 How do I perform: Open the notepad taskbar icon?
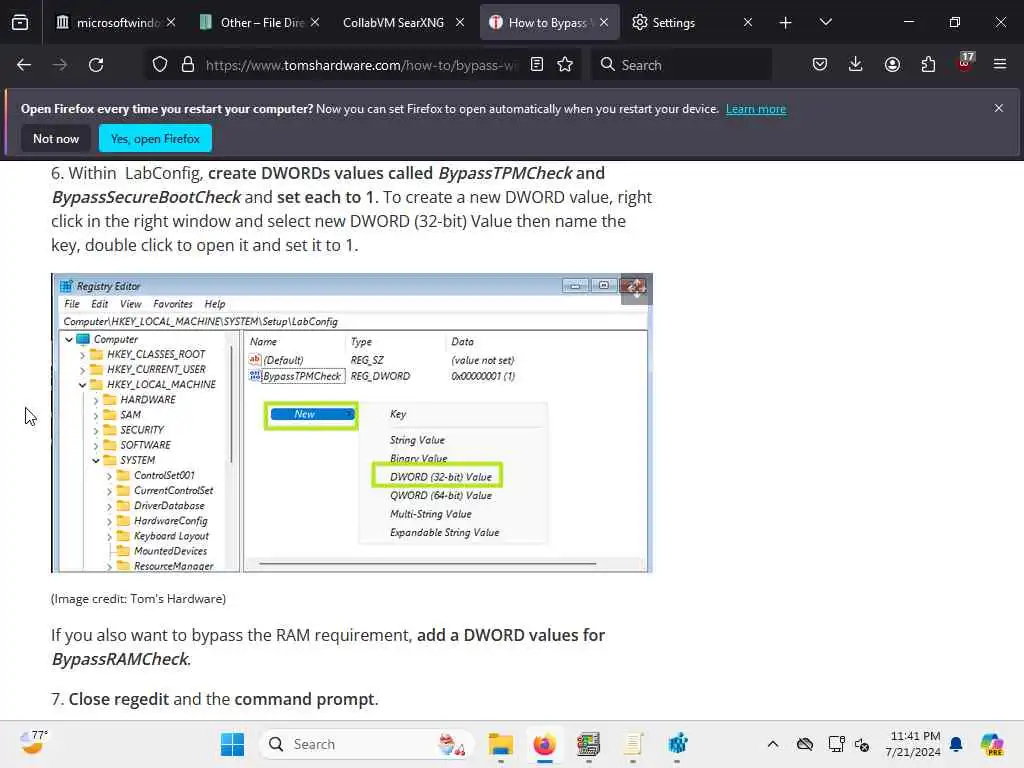point(633,744)
